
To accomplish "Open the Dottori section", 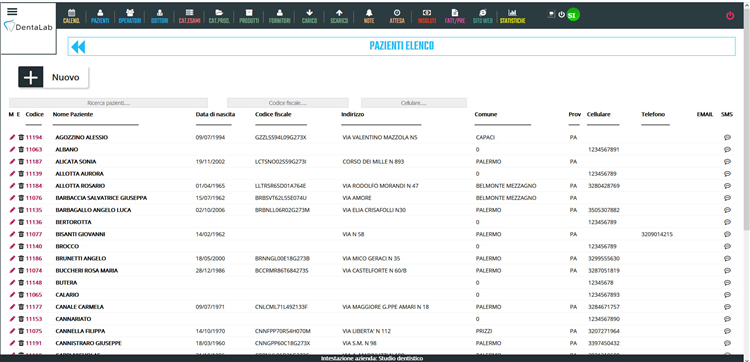I will (x=160, y=16).
